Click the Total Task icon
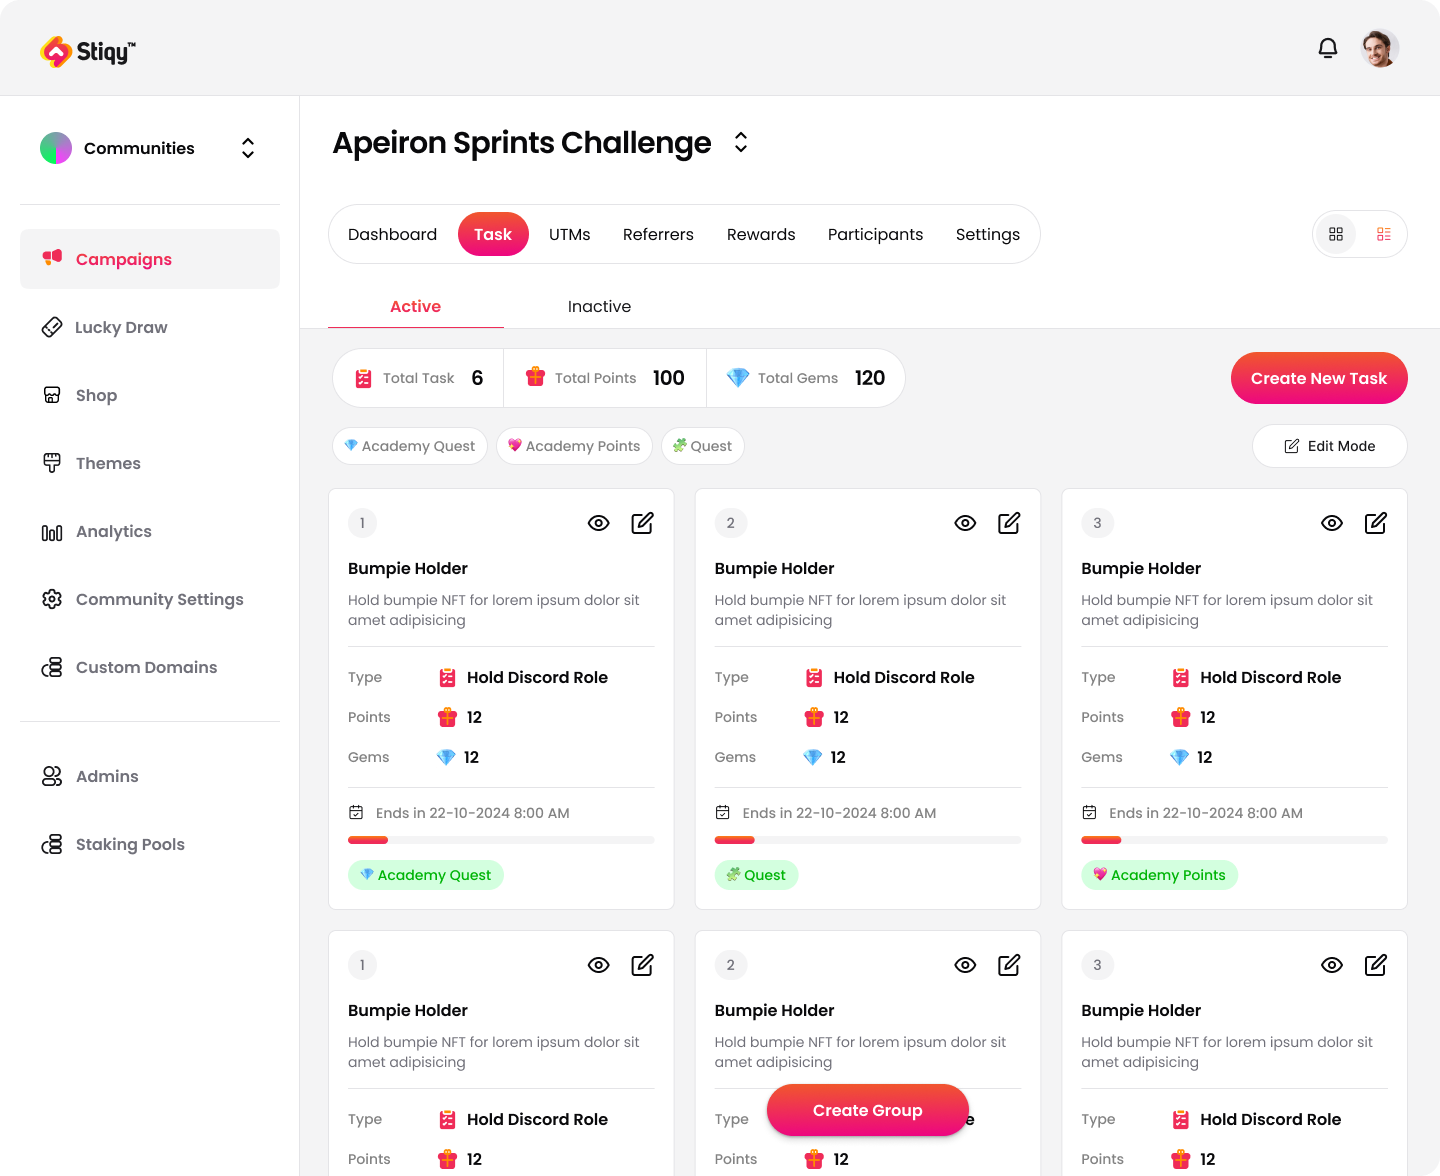This screenshot has width=1440, height=1176. click(x=364, y=378)
